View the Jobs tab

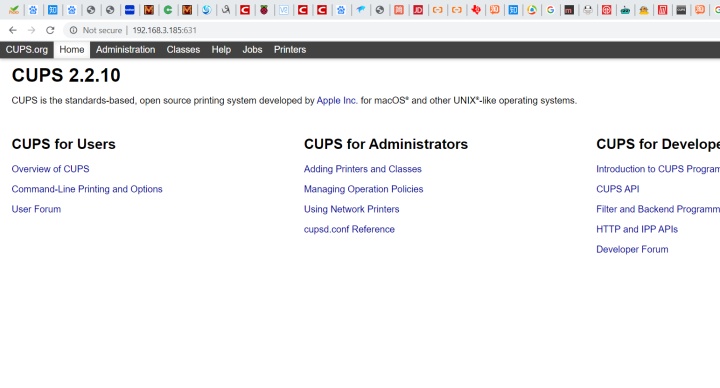(252, 50)
